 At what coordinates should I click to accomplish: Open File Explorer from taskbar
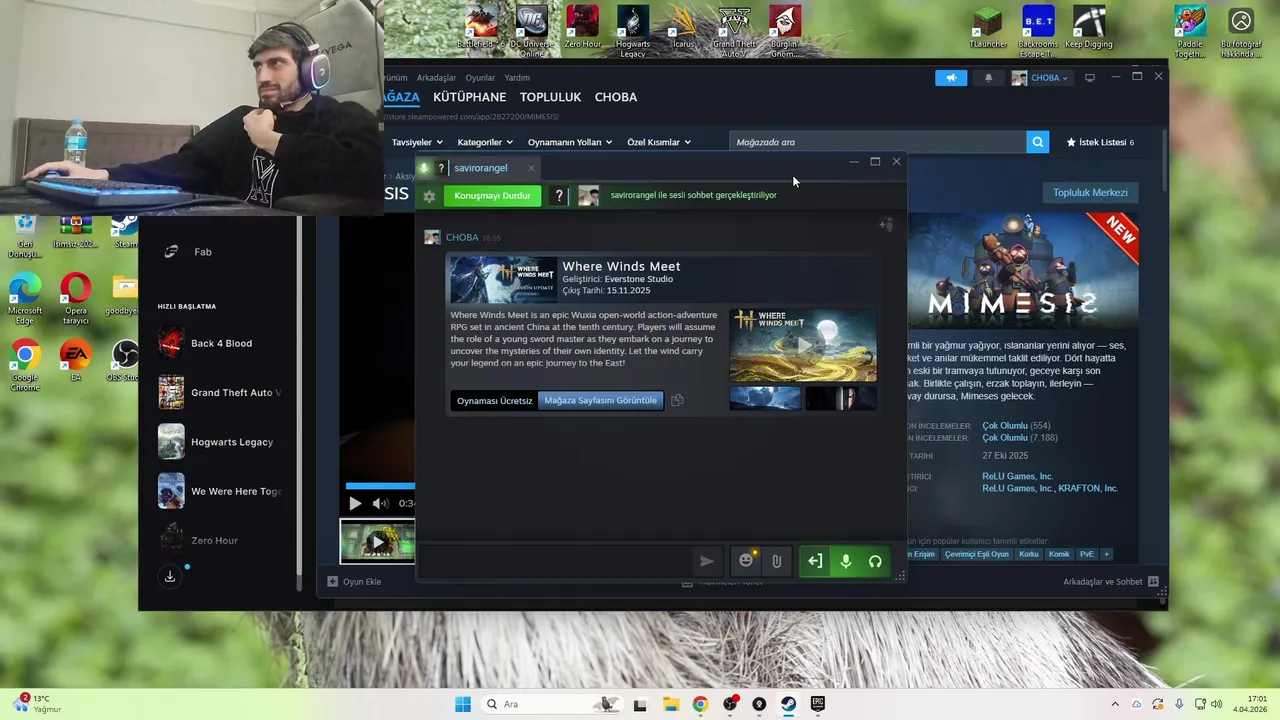(x=670, y=704)
